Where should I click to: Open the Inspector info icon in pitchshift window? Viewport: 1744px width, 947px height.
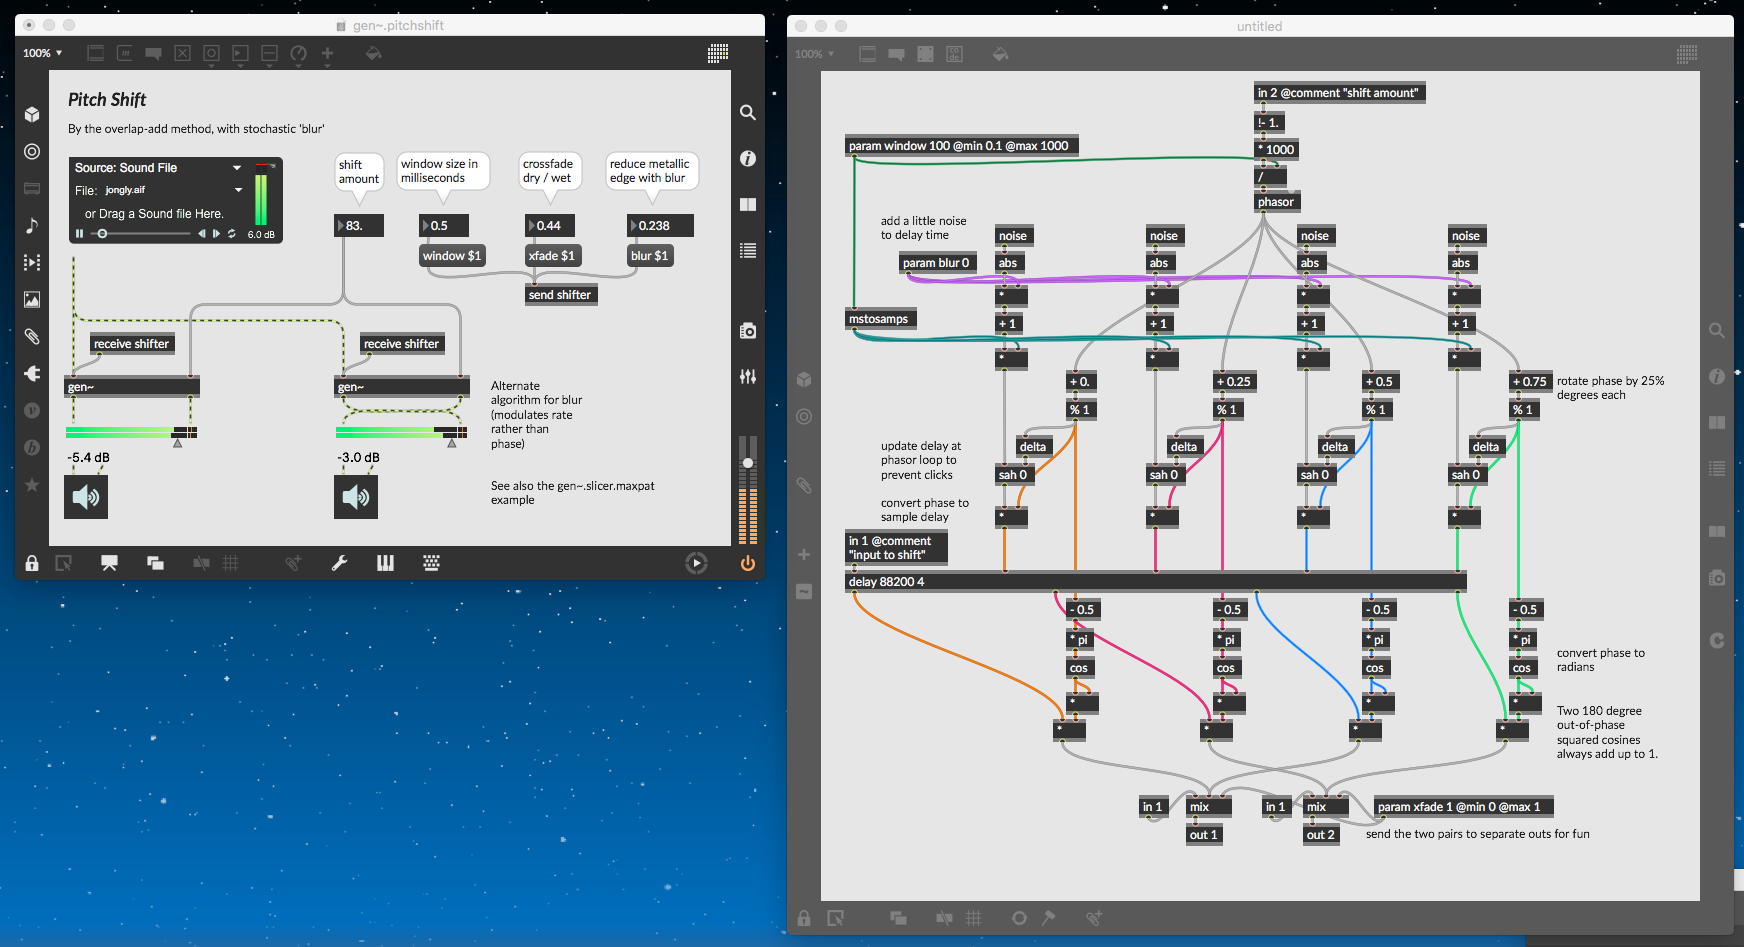click(747, 158)
